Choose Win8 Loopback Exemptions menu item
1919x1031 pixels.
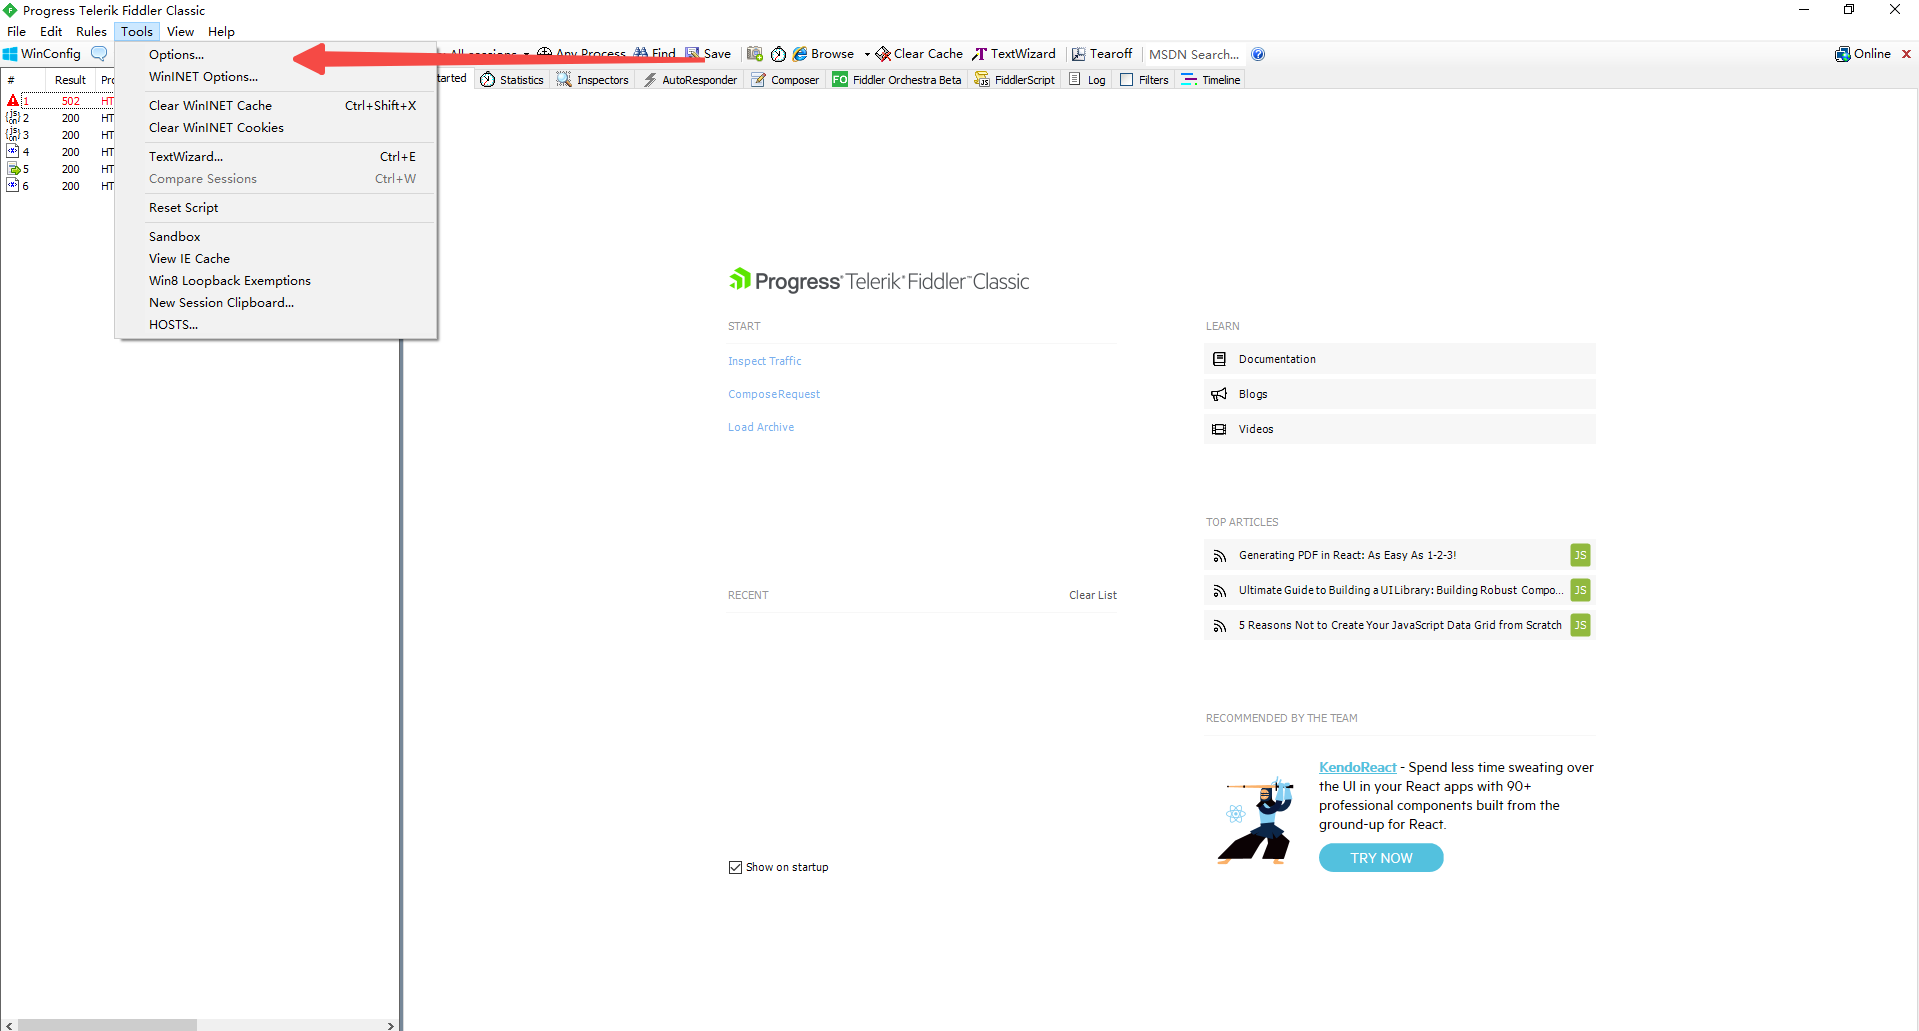click(276, 281)
